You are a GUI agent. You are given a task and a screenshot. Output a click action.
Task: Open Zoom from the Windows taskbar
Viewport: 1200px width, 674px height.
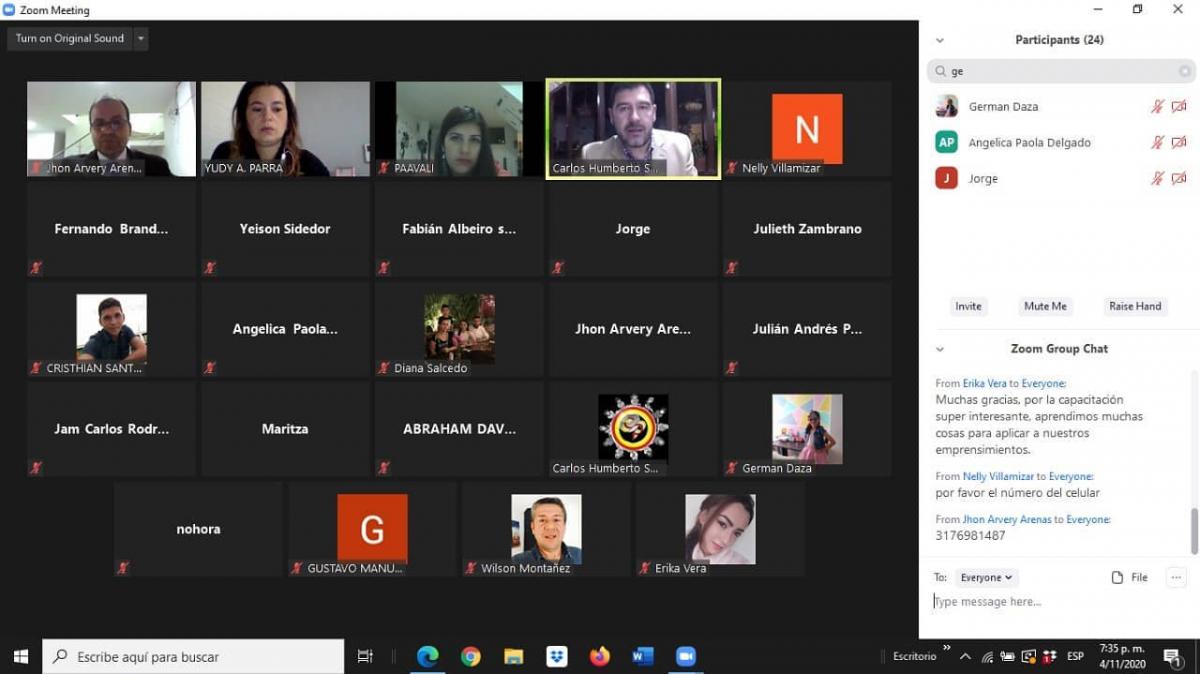pos(686,656)
